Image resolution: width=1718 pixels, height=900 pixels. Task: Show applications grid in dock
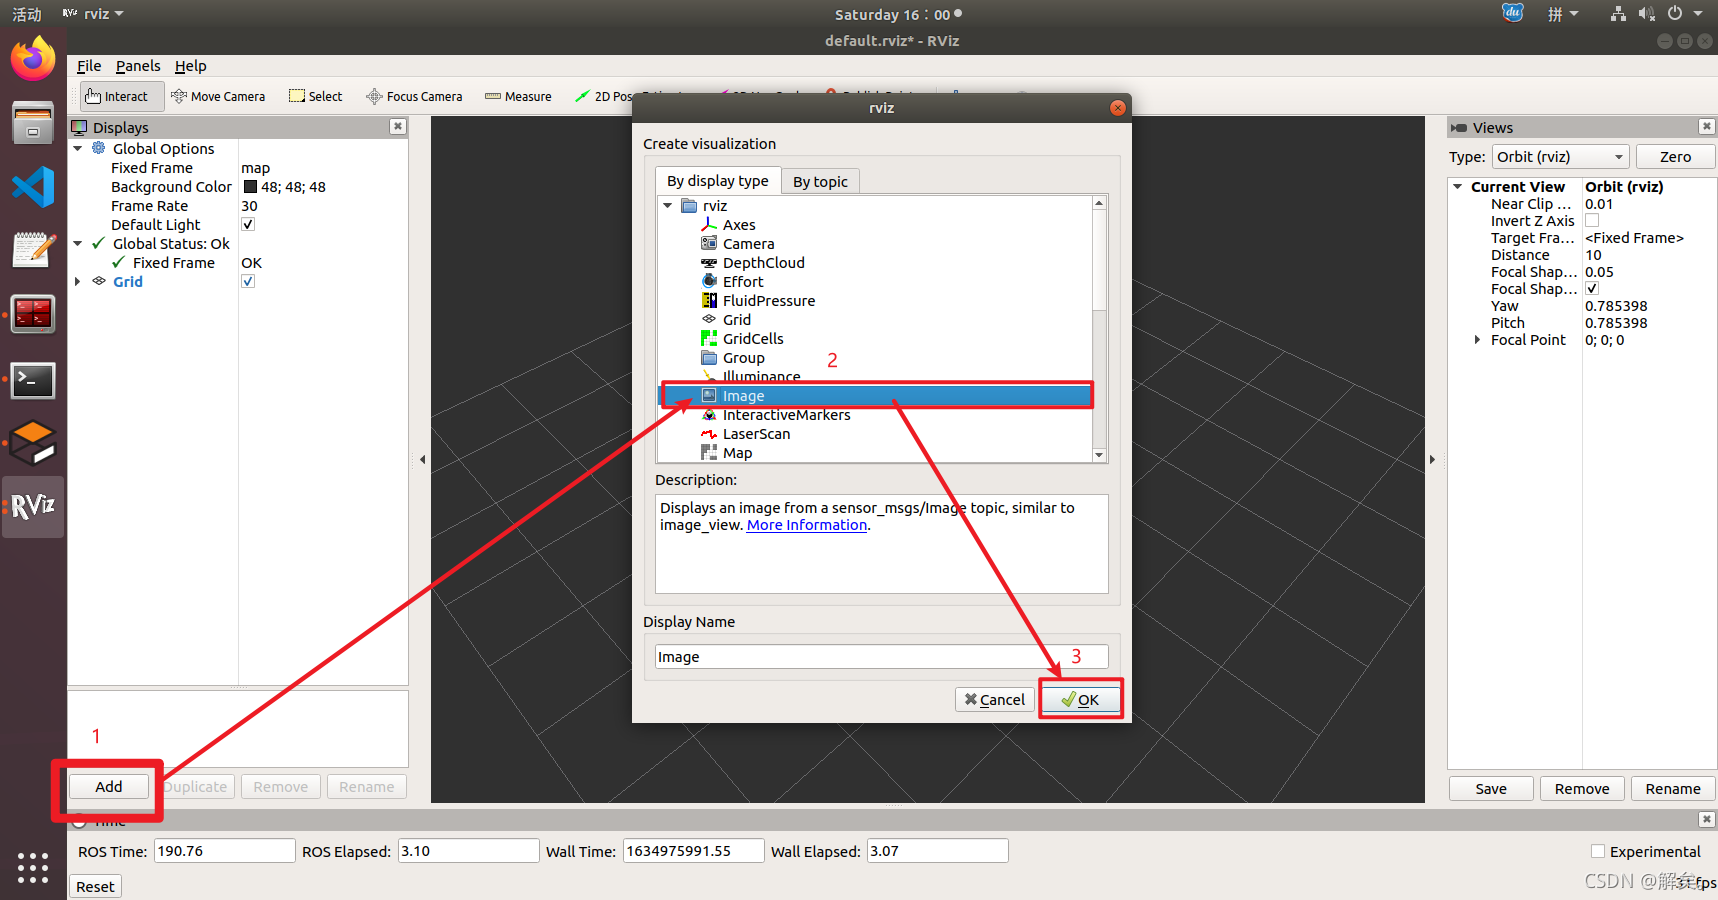tap(33, 867)
